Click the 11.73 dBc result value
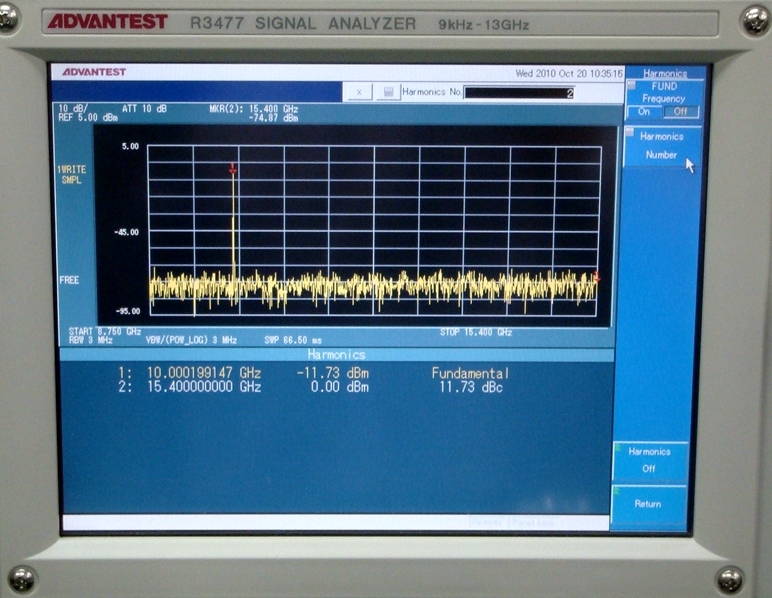This screenshot has height=598, width=772. pos(471,387)
